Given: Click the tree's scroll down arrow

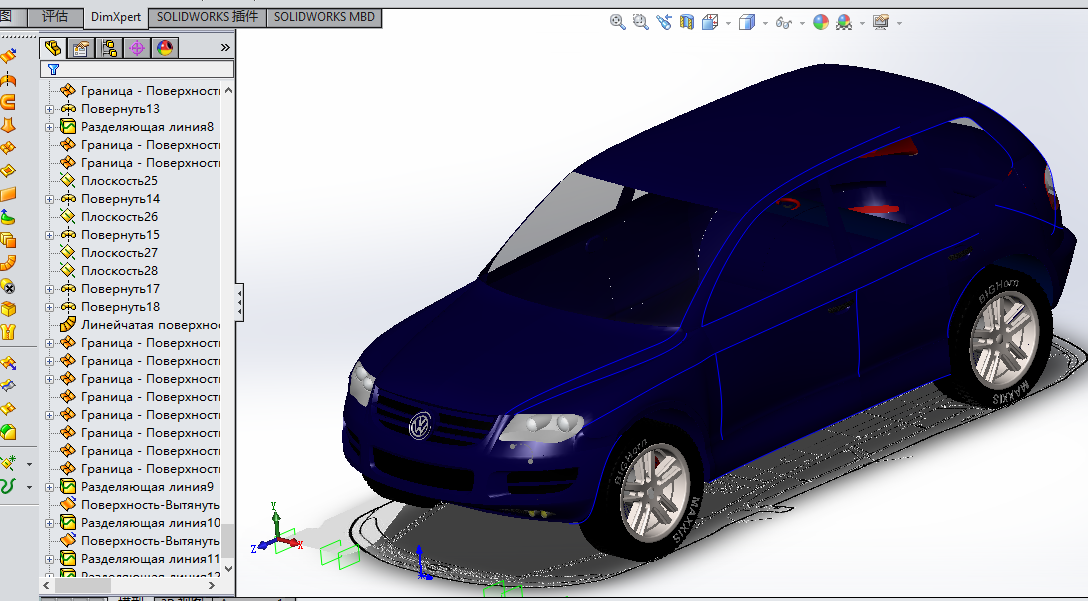Looking at the screenshot, I should 229,568.
